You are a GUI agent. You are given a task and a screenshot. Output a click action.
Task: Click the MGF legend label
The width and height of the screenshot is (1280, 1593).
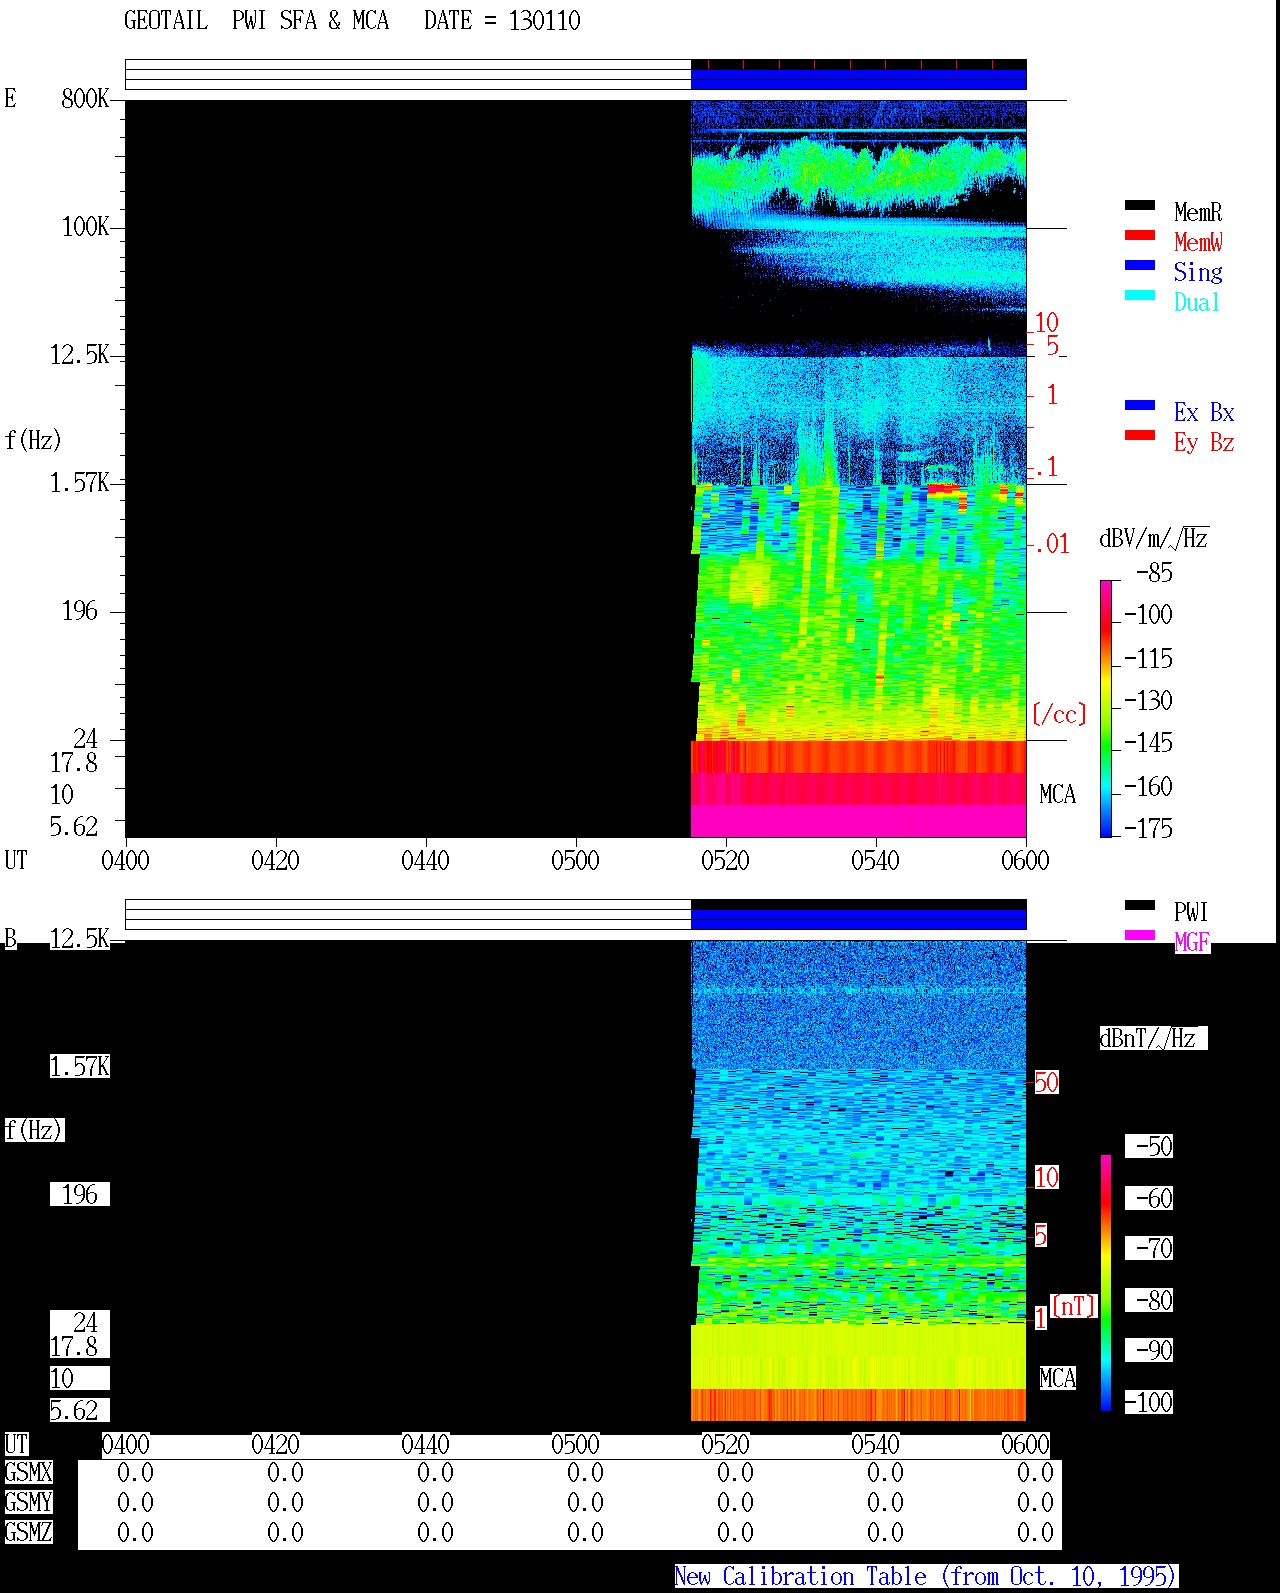pyautogui.click(x=1192, y=942)
